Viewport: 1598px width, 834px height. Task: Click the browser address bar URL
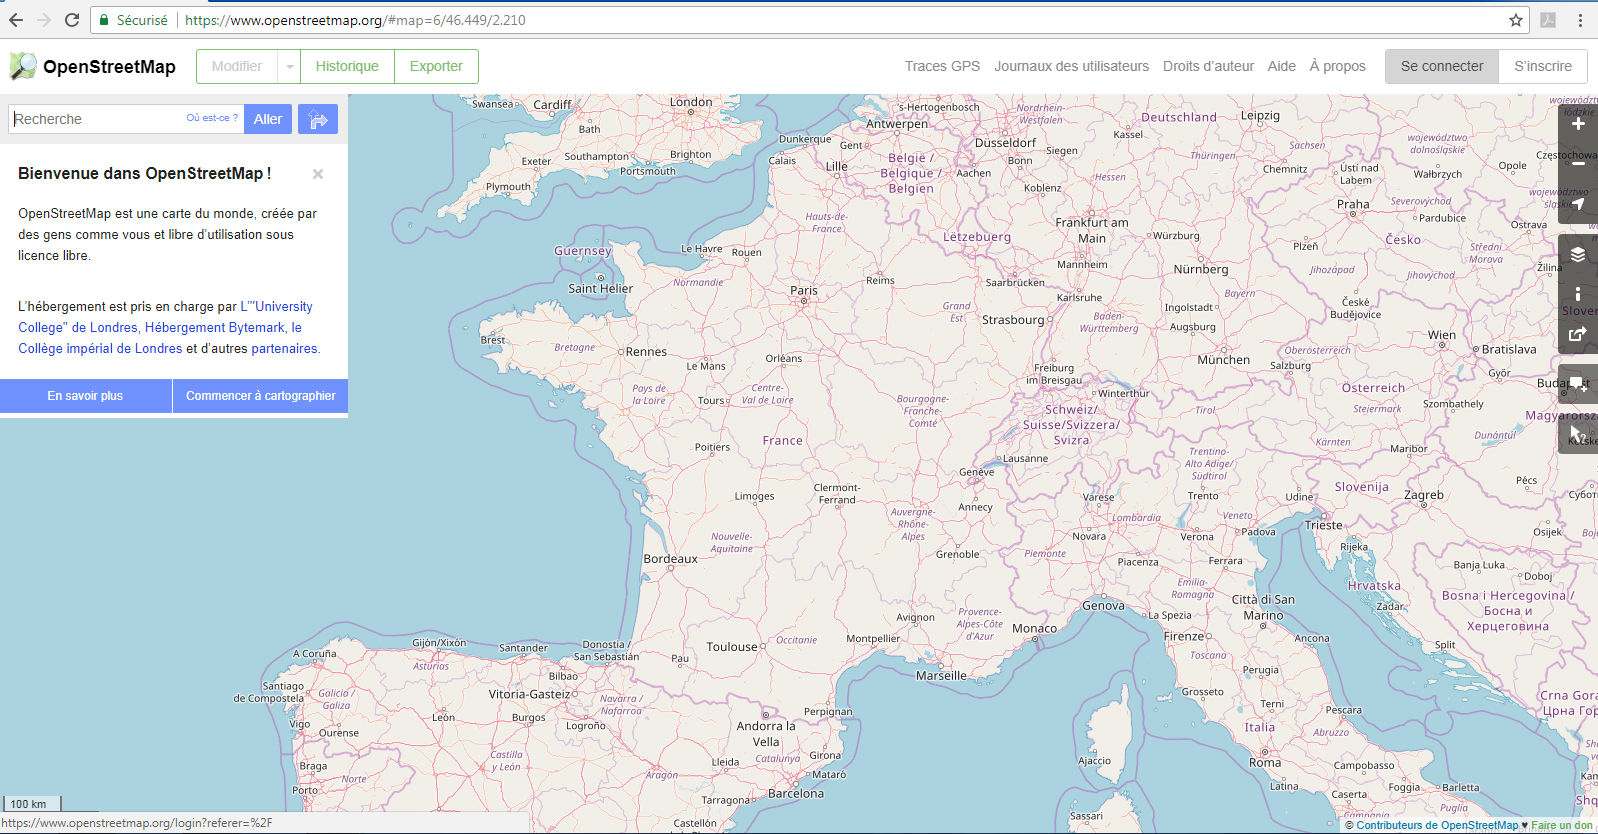pyautogui.click(x=355, y=20)
